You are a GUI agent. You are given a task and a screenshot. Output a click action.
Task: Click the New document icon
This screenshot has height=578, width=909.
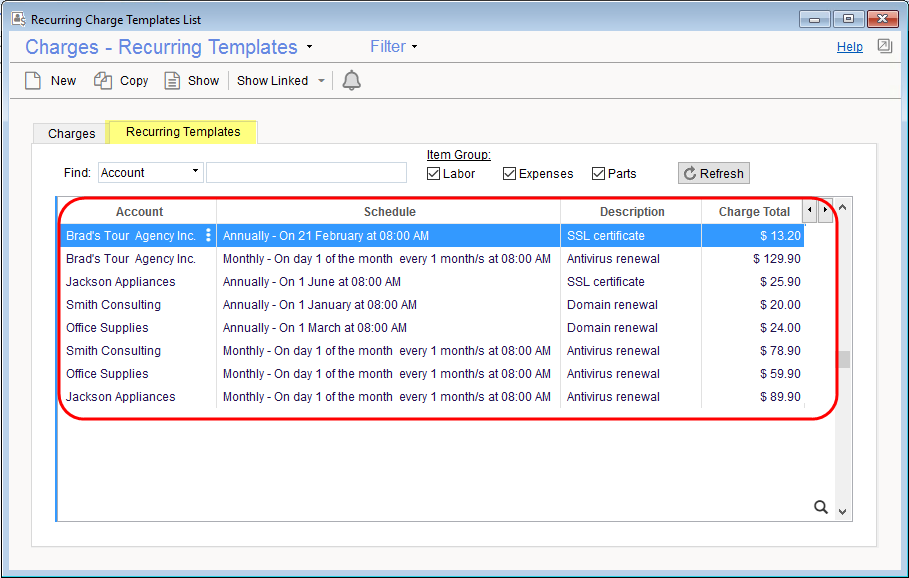(33, 81)
